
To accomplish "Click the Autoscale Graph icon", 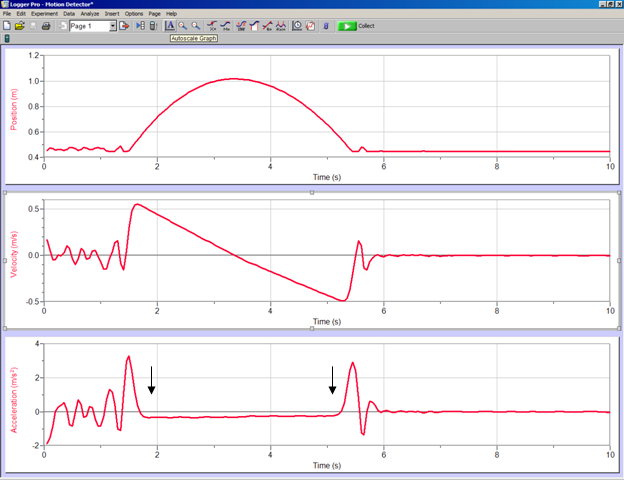I will (169, 25).
